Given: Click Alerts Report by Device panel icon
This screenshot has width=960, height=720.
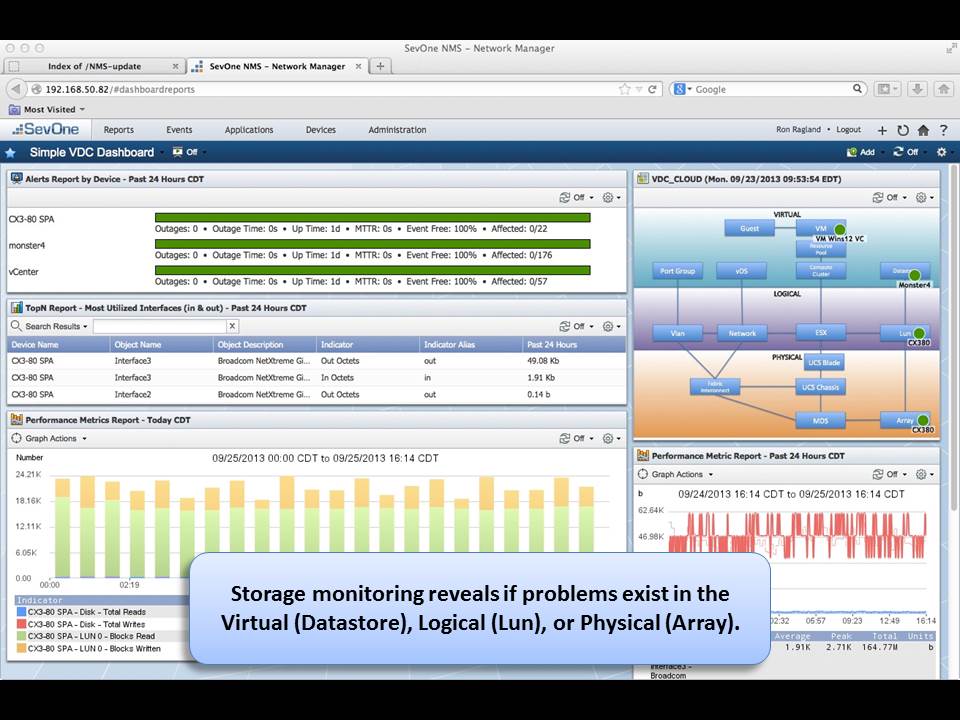Looking at the screenshot, I should coord(17,179).
